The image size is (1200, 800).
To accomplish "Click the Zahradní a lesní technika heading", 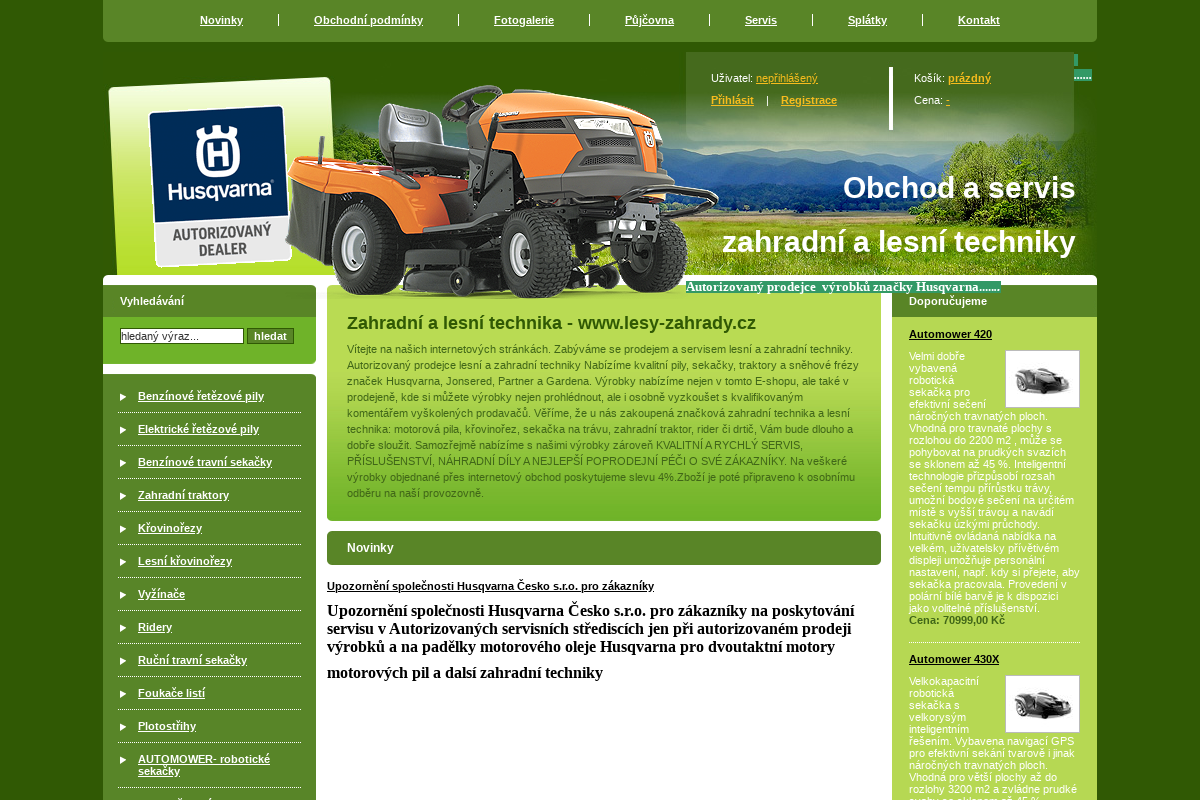I will point(551,323).
